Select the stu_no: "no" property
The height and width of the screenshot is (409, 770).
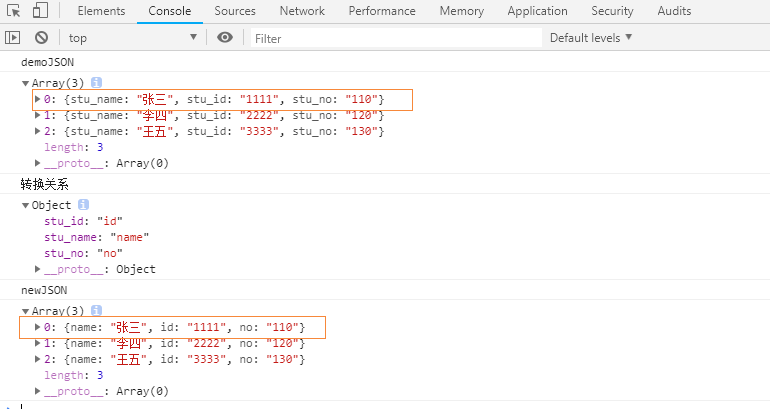coord(83,253)
